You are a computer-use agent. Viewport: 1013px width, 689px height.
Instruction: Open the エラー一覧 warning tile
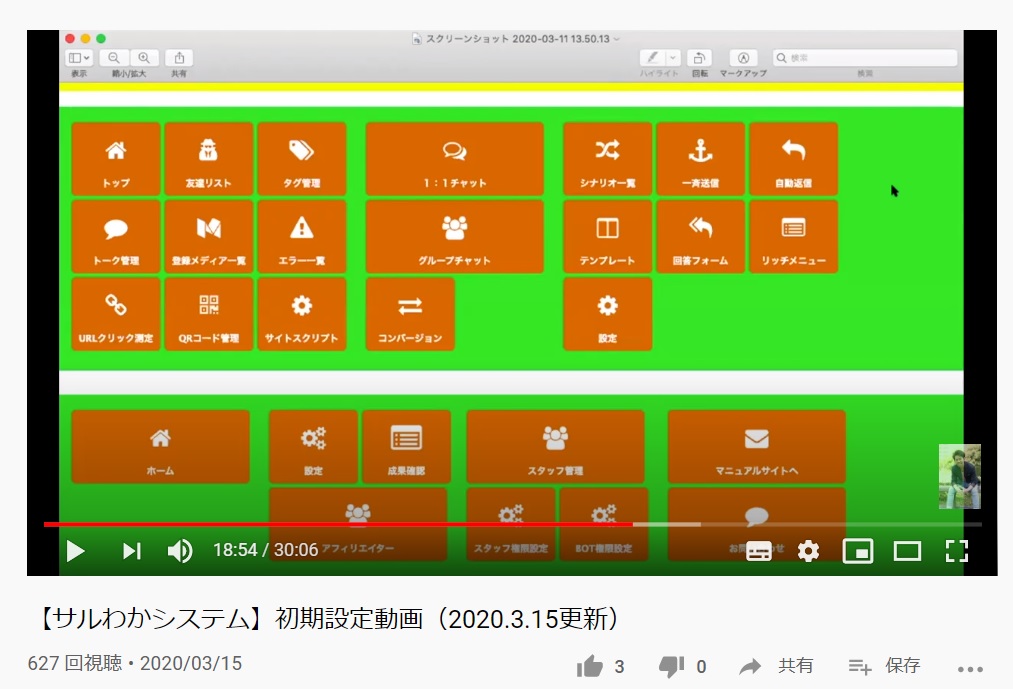pyautogui.click(x=302, y=237)
